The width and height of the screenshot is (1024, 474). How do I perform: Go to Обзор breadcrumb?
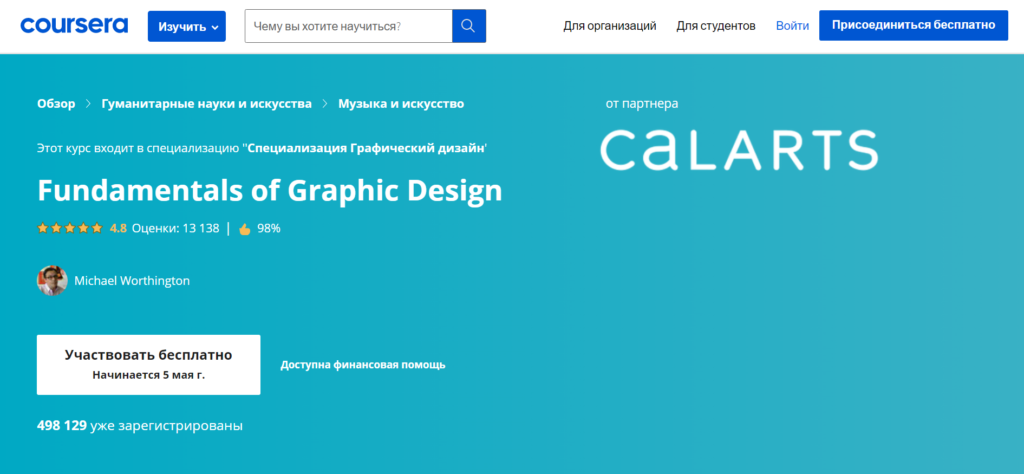[56, 104]
